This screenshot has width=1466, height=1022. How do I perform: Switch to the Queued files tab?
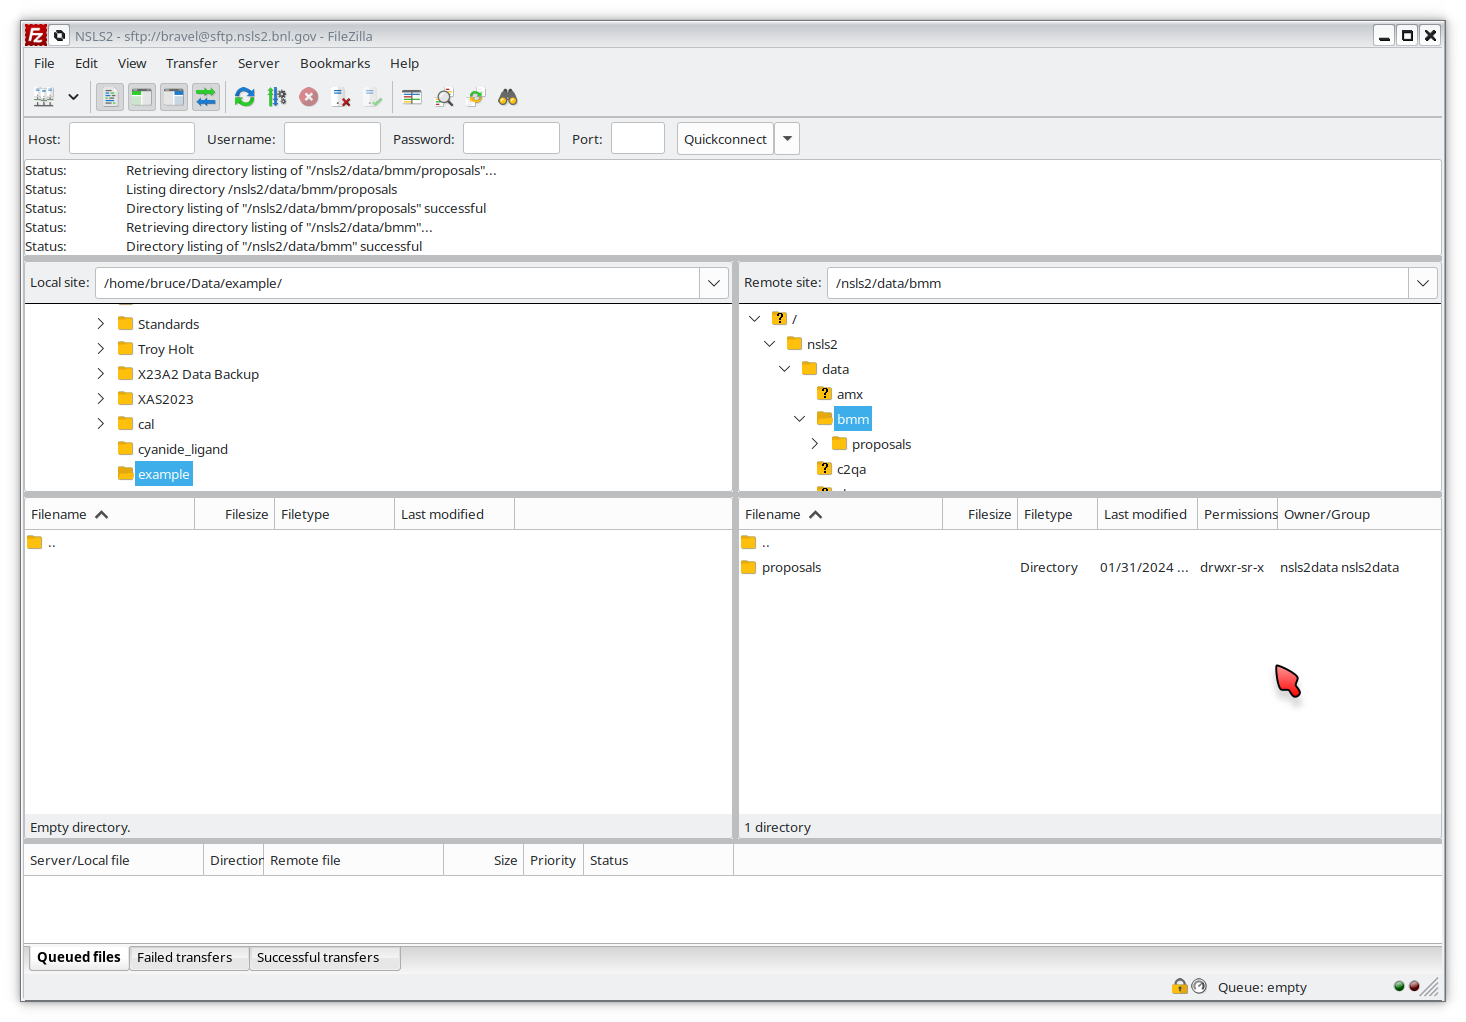click(79, 957)
